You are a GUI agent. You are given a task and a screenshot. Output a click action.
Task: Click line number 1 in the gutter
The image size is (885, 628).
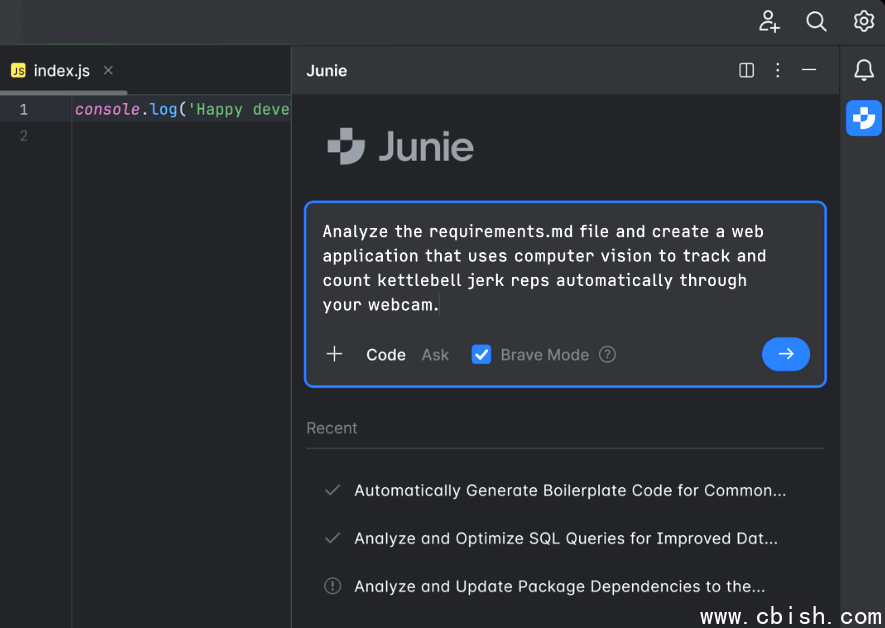pyautogui.click(x=24, y=109)
